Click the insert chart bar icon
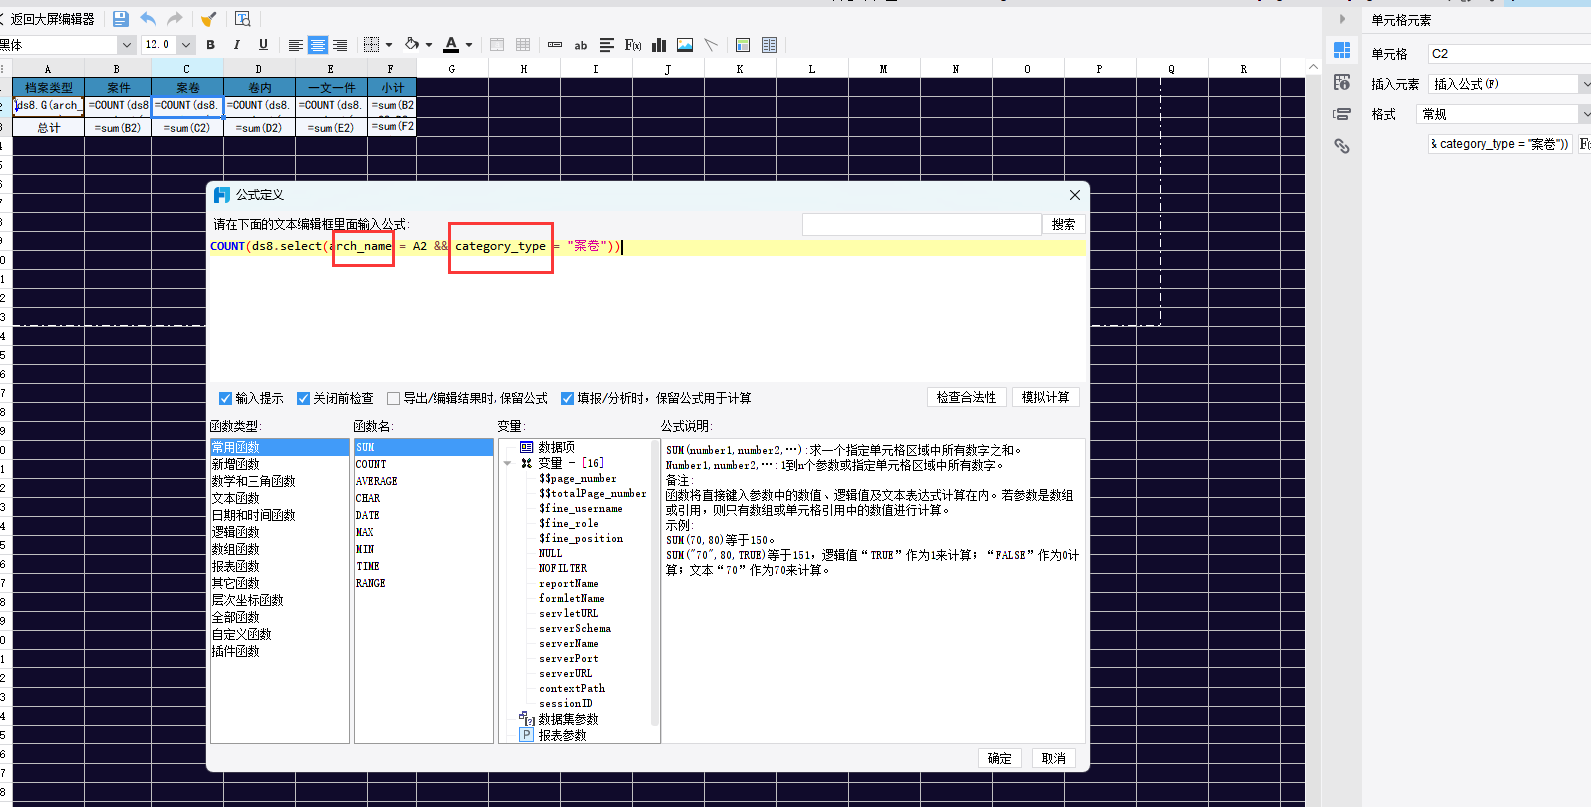1591x807 pixels. [x=659, y=45]
